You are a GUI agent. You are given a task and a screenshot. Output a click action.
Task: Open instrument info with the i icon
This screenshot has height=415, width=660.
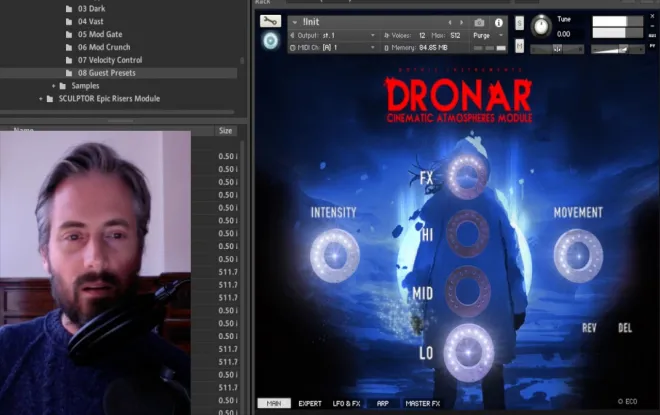point(498,22)
